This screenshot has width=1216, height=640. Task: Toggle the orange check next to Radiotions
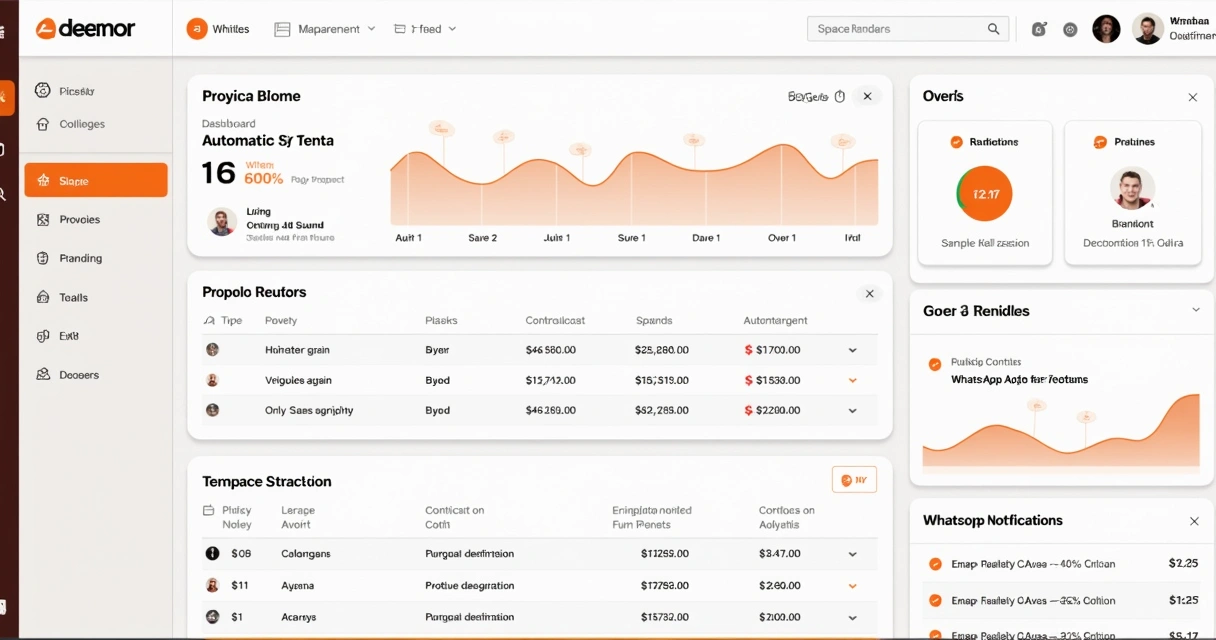956,142
